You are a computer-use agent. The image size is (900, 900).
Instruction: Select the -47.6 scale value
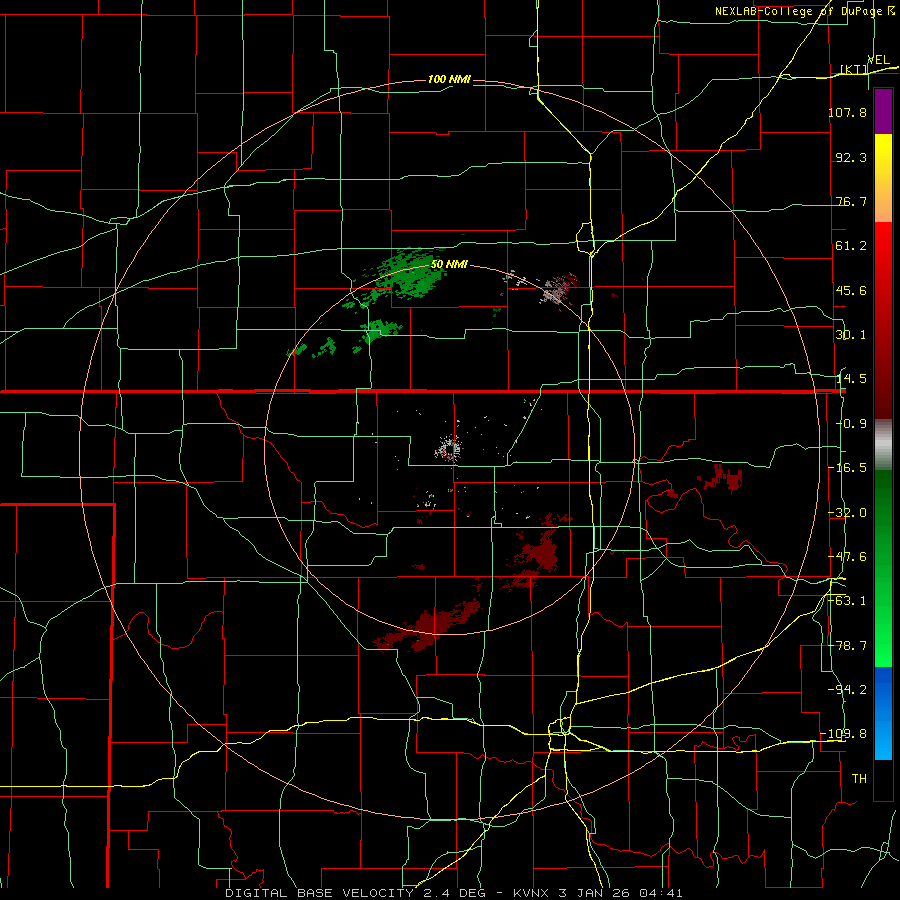point(847,557)
